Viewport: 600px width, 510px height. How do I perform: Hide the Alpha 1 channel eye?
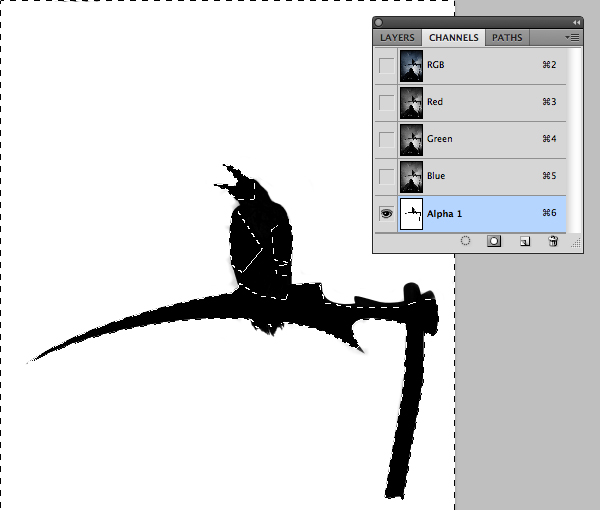tap(386, 213)
